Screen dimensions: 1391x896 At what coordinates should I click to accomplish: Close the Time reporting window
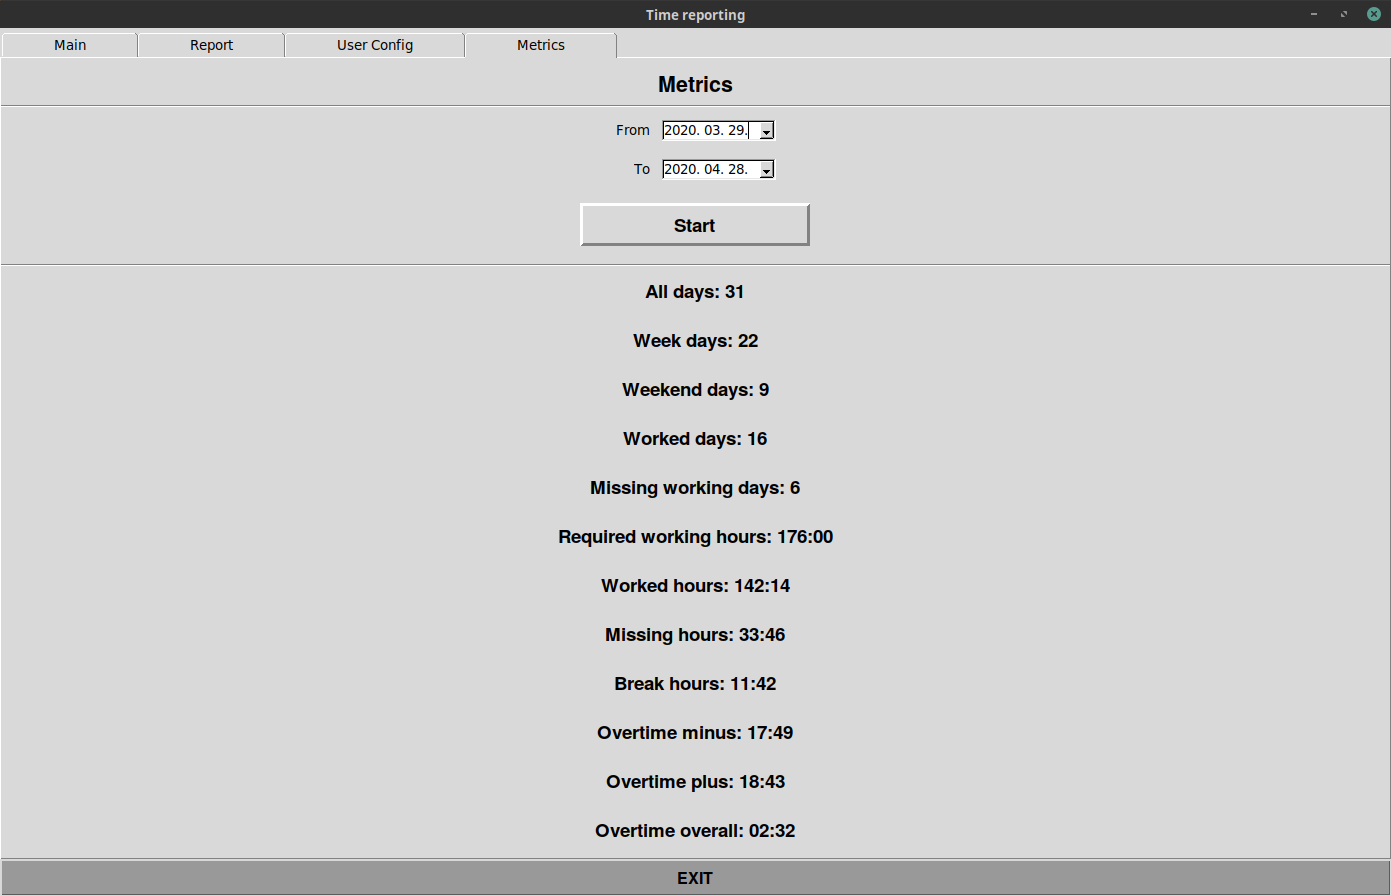(1373, 14)
